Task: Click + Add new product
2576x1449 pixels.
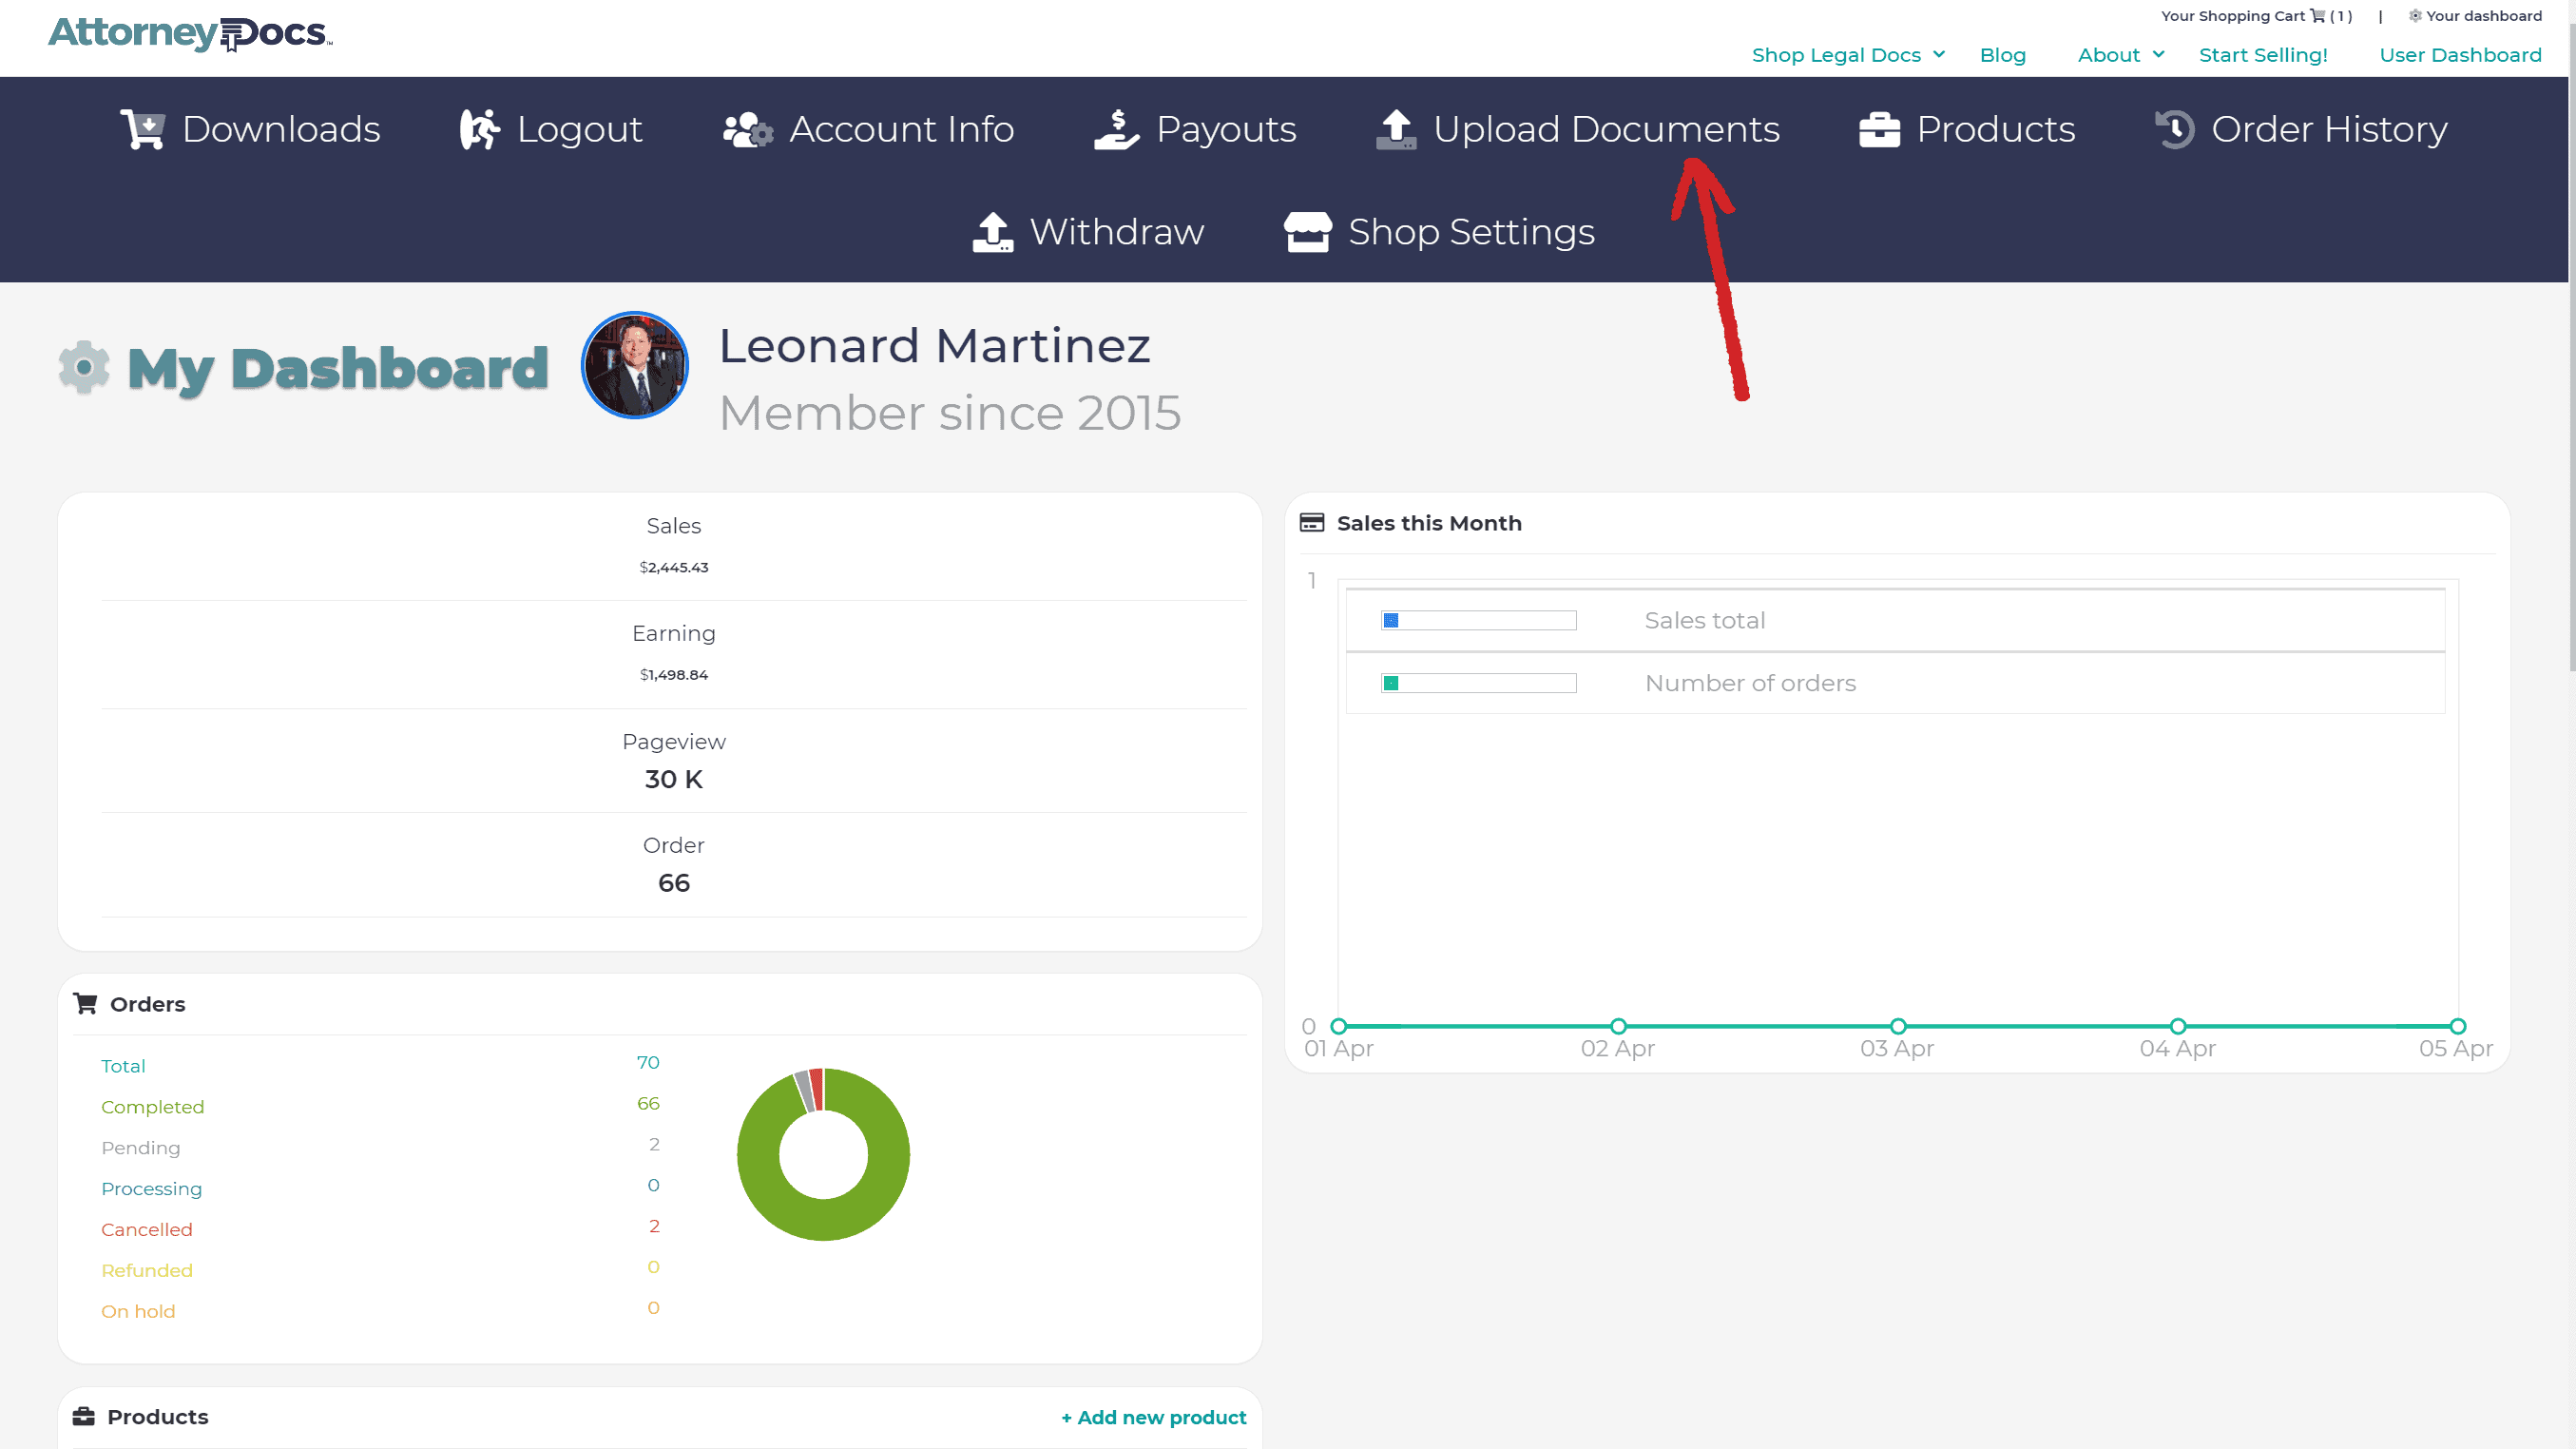Action: [1154, 1417]
